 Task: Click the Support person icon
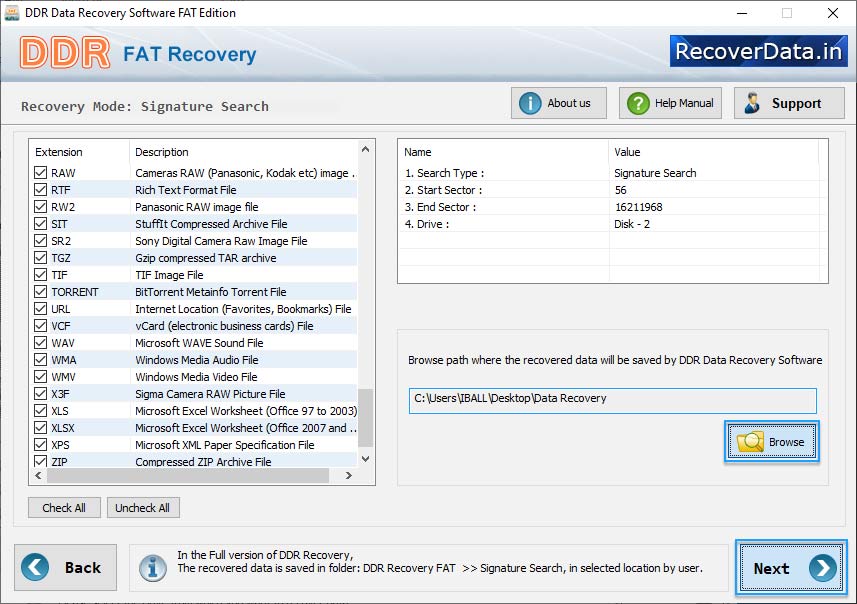tap(753, 103)
